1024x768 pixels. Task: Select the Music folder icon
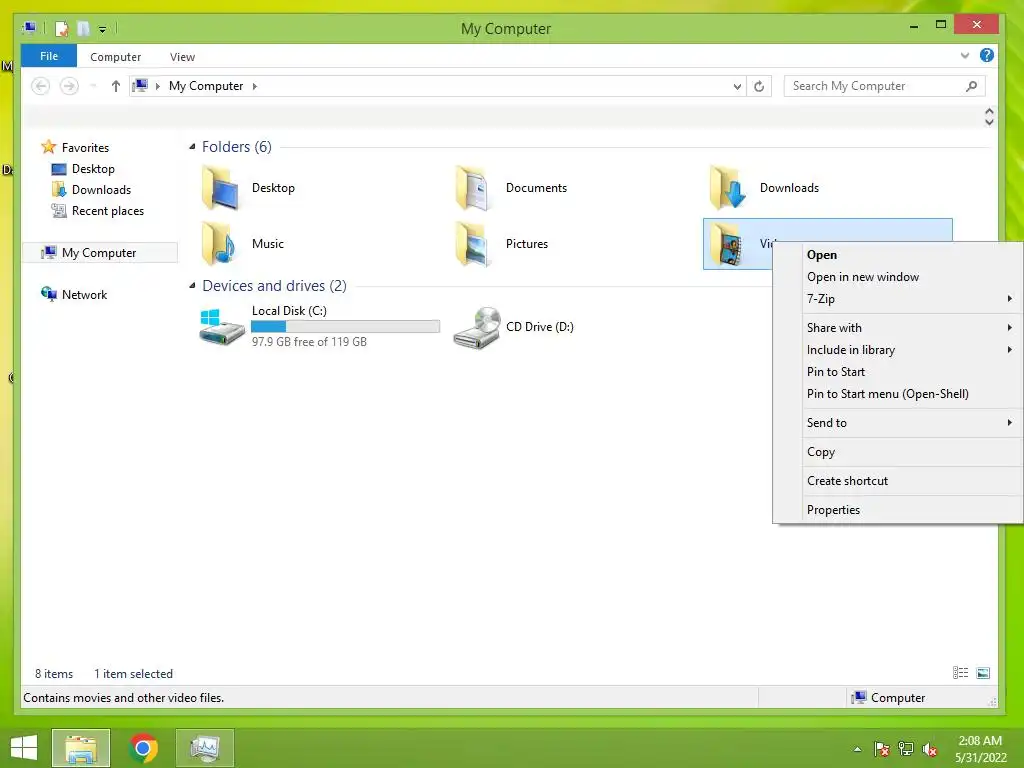coord(220,244)
